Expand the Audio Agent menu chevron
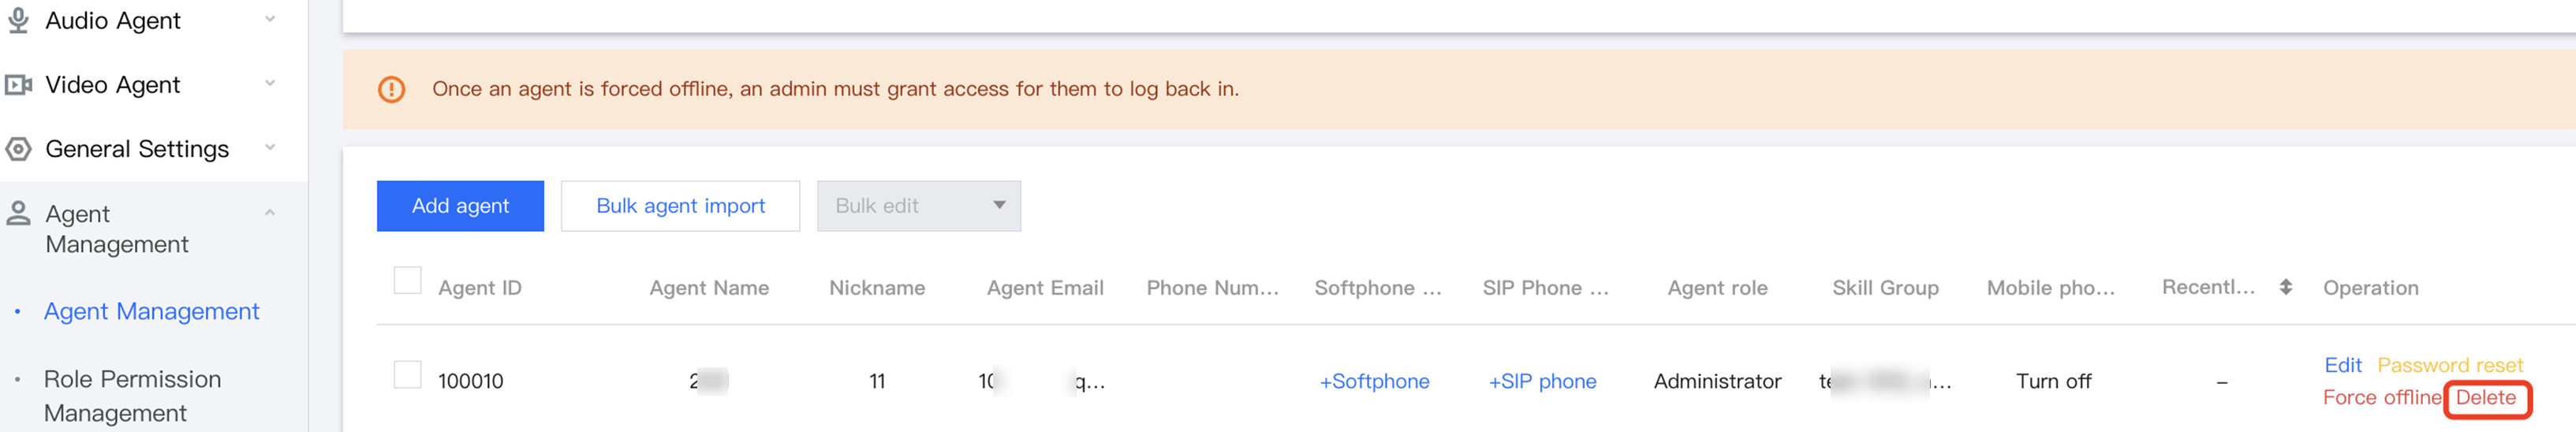Screen dimensions: 2576x432 point(269,19)
